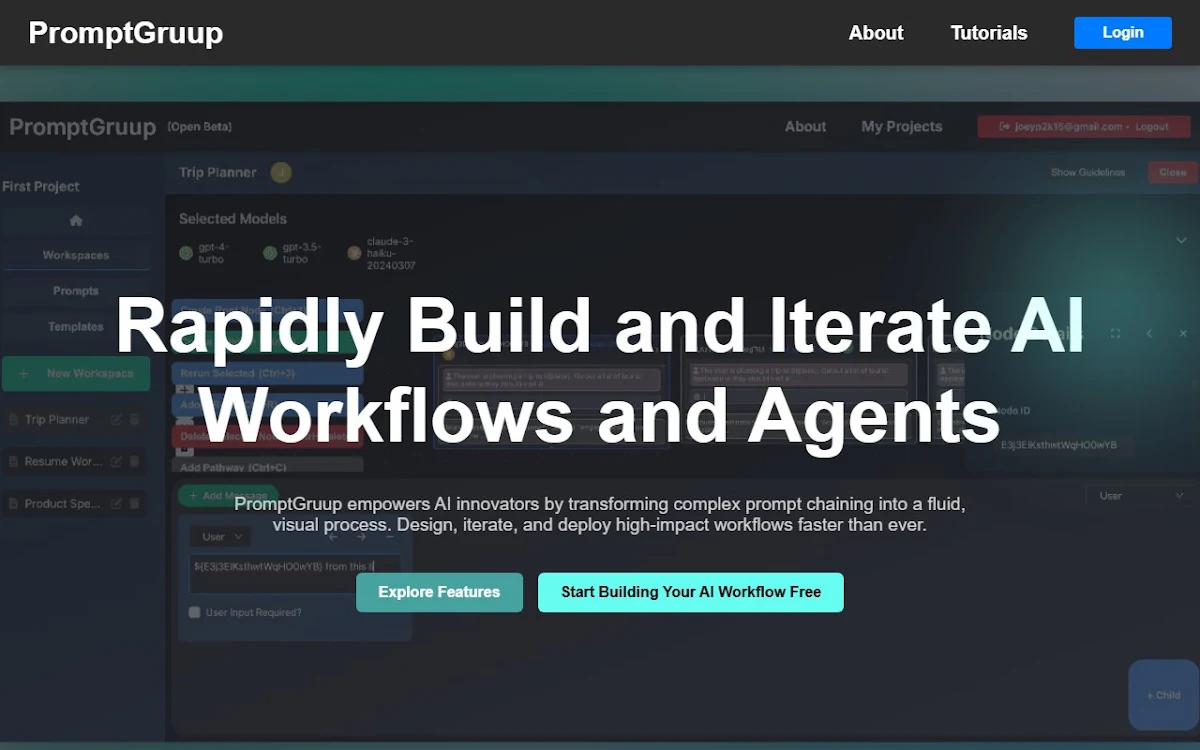This screenshot has width=1200, height=750.
Task: Open the User dropdown on right side
Action: click(x=1139, y=495)
